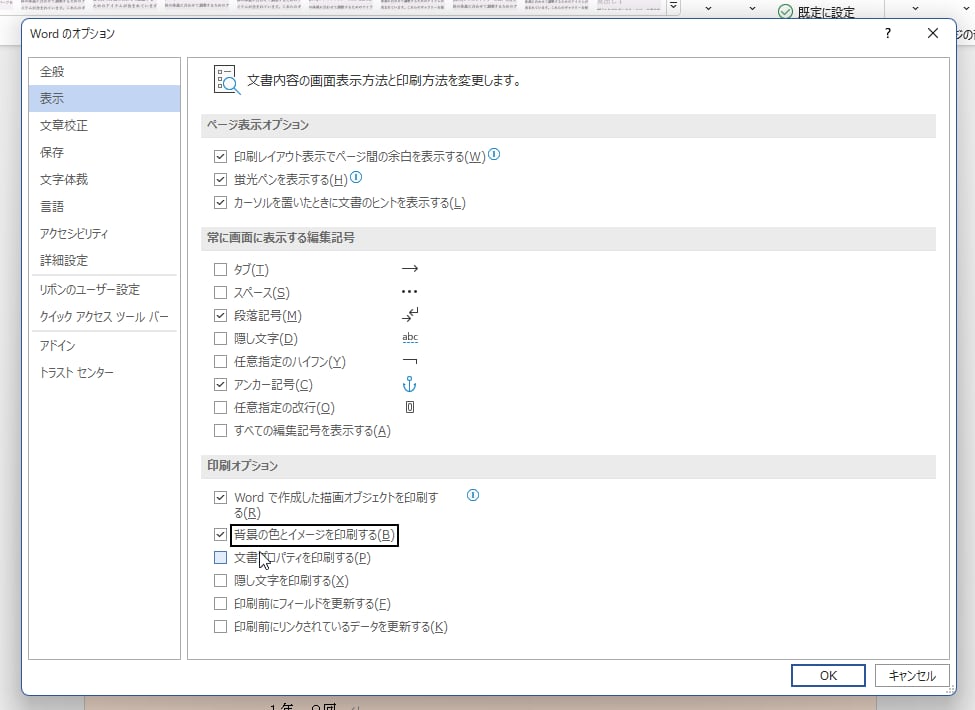Click the キャンセル button
975x710 pixels.
pyautogui.click(x=912, y=676)
